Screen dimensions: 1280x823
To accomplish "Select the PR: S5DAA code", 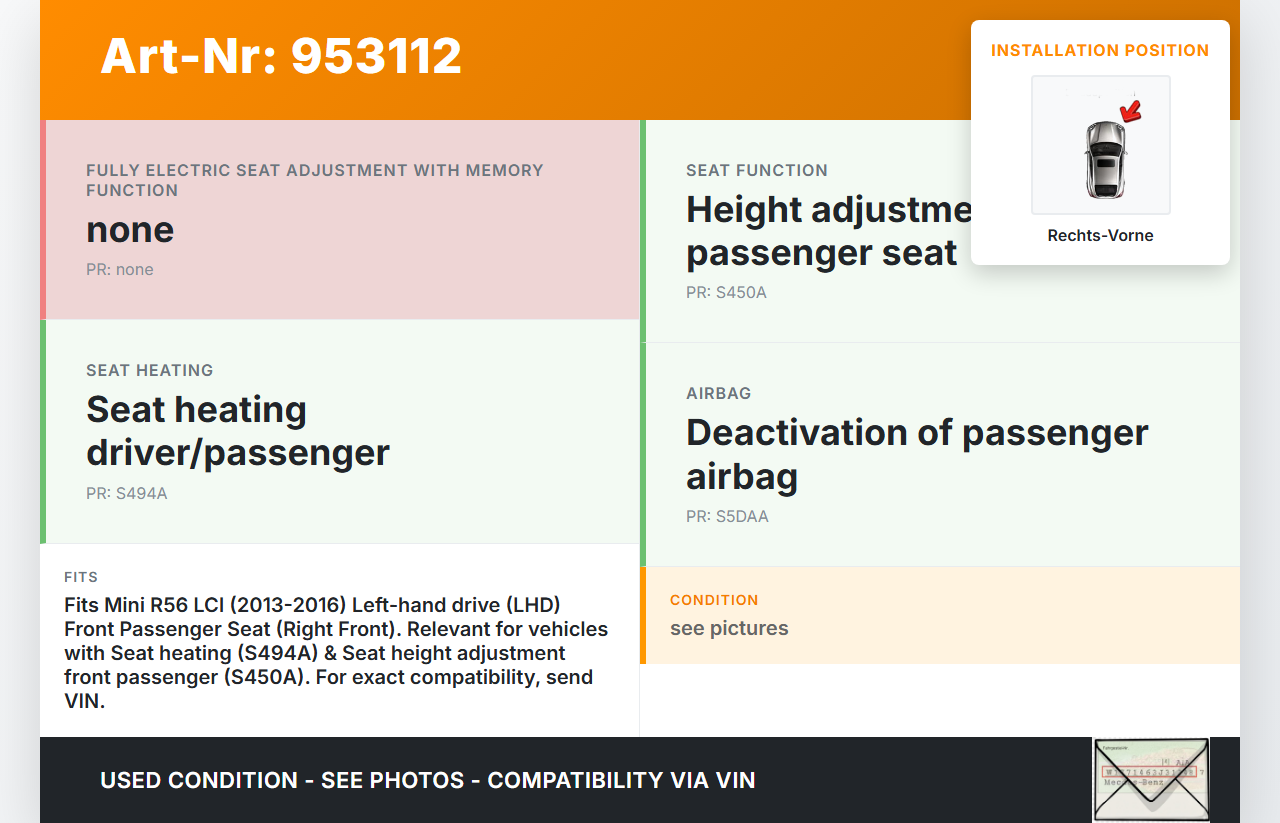I will [727, 517].
